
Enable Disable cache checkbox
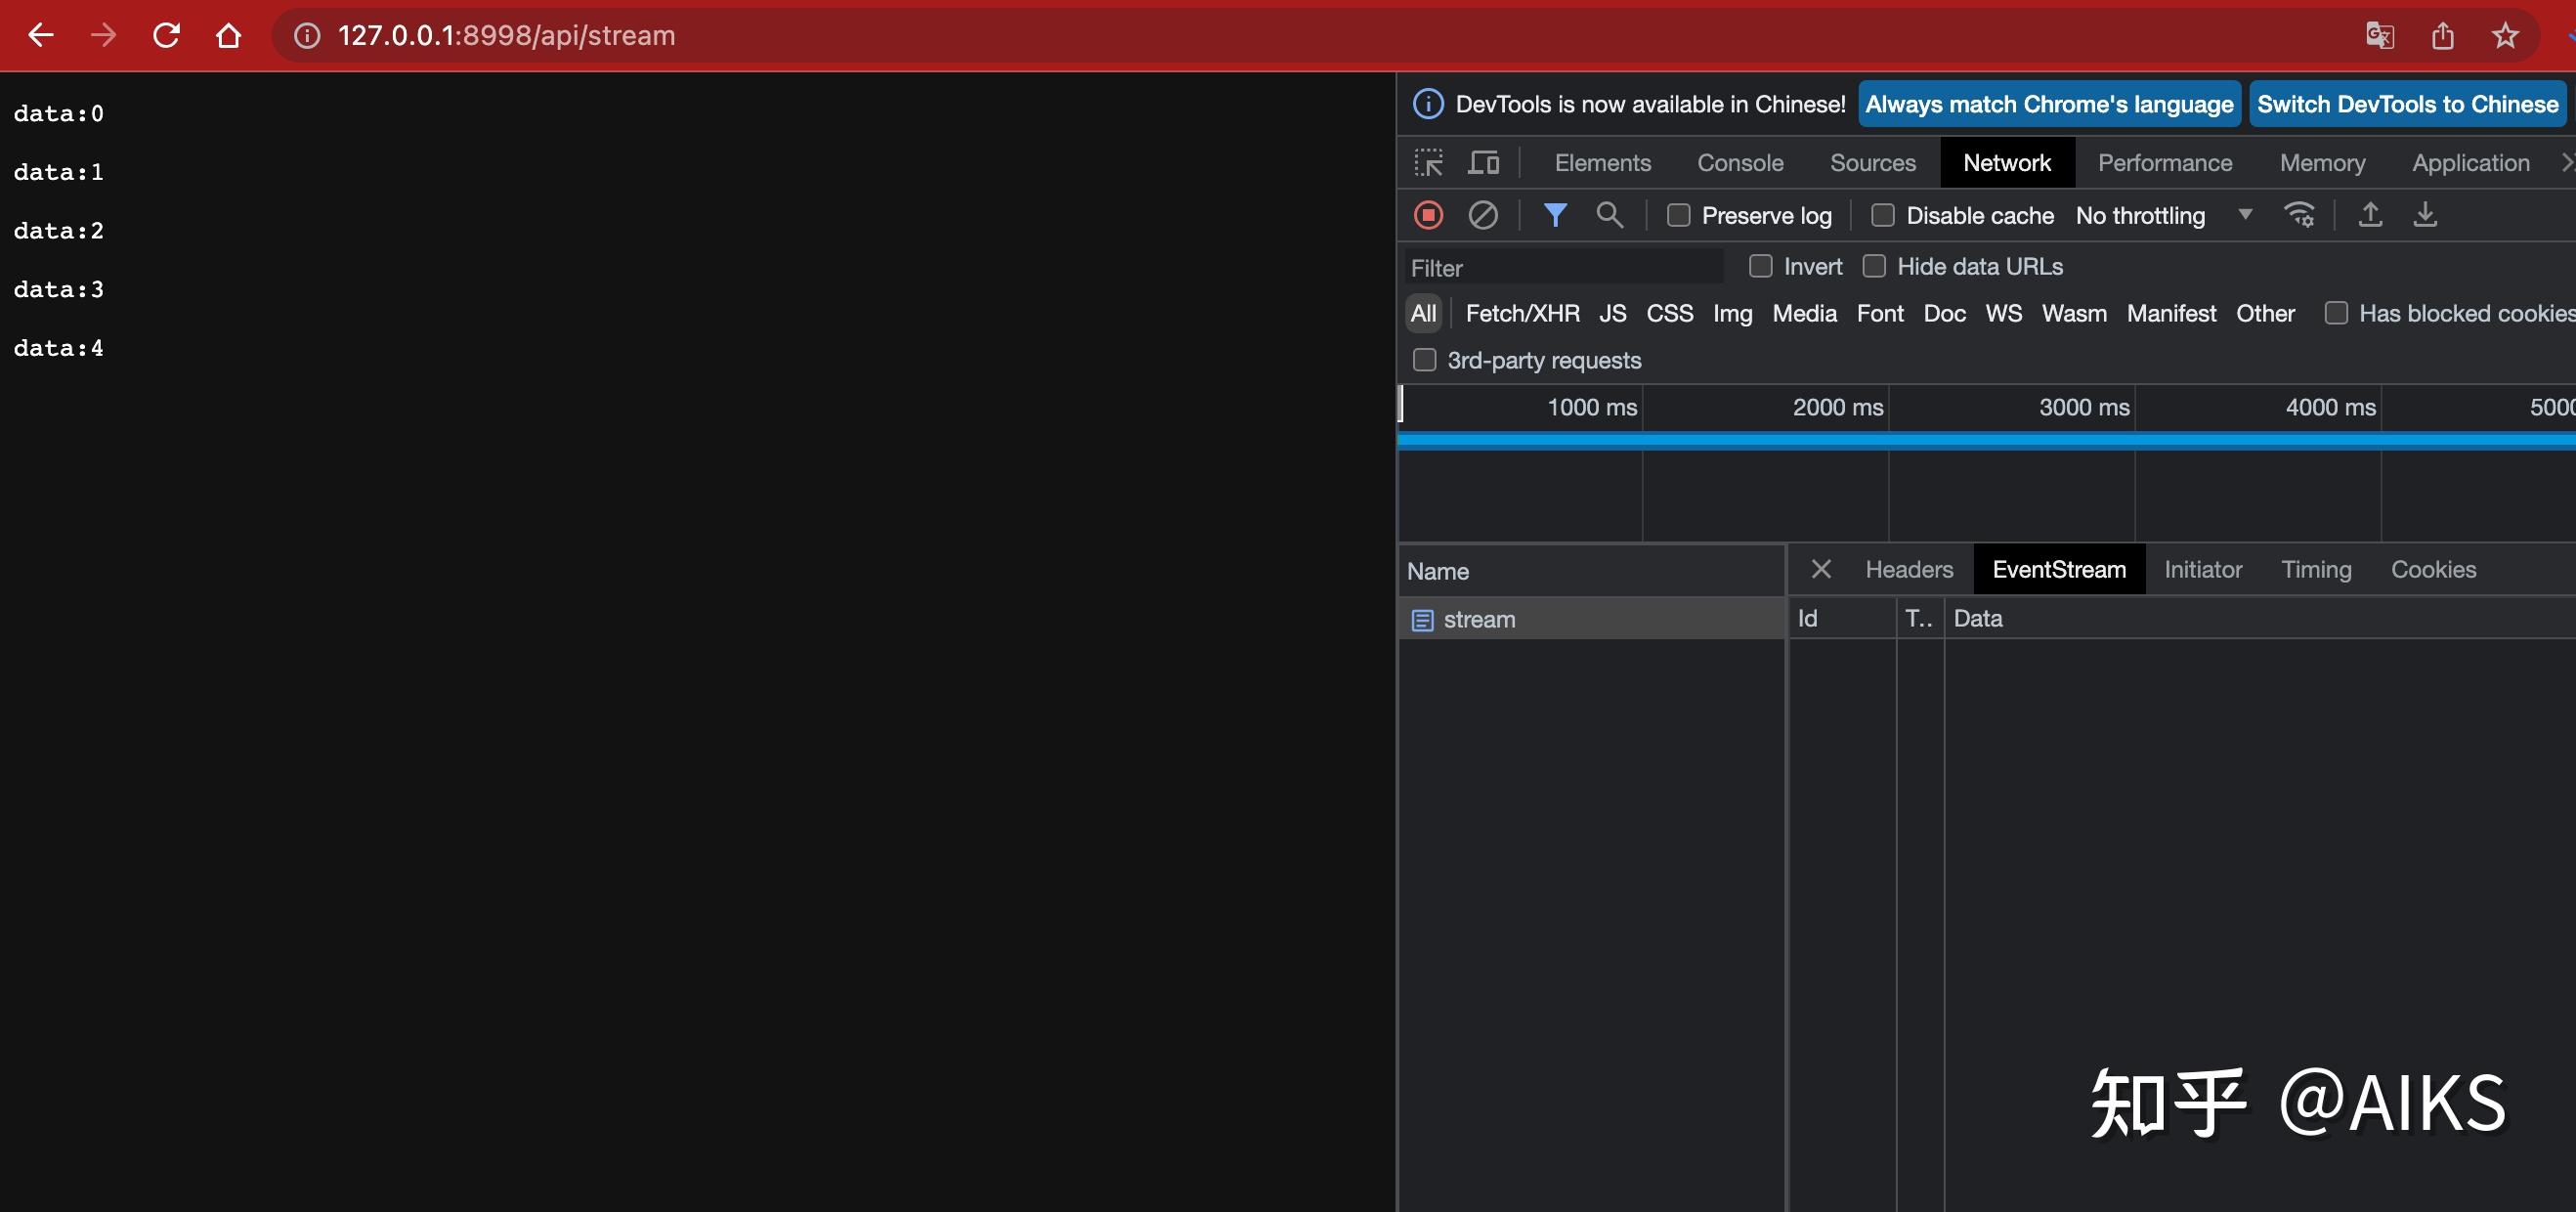coord(1883,216)
